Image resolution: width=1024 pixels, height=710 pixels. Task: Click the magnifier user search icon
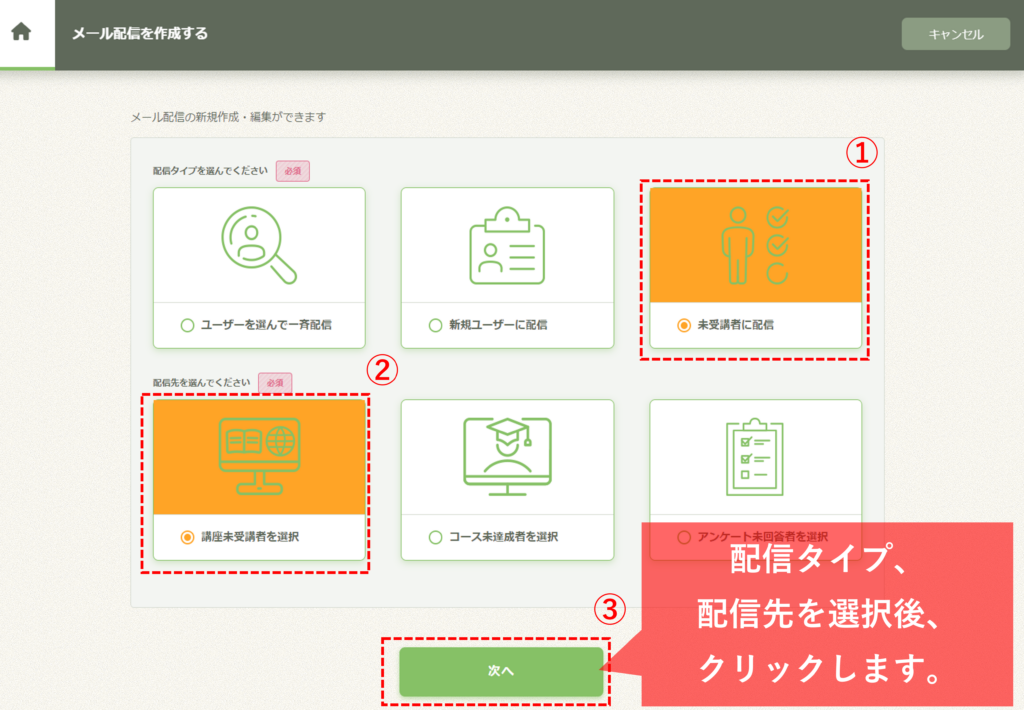coord(259,245)
